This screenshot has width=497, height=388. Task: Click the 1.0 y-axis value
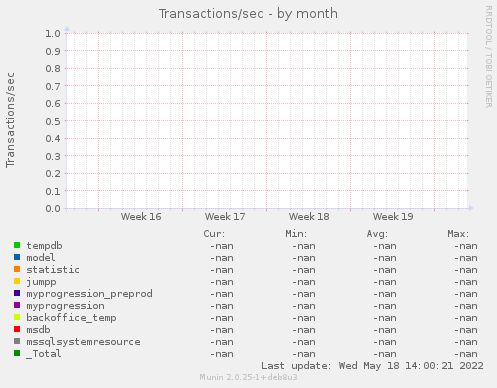pos(53,33)
